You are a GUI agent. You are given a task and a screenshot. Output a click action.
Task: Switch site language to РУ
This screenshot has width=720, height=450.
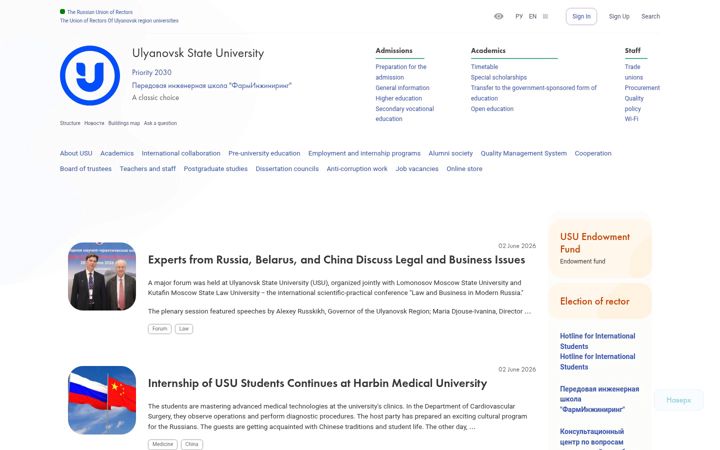[x=519, y=16]
